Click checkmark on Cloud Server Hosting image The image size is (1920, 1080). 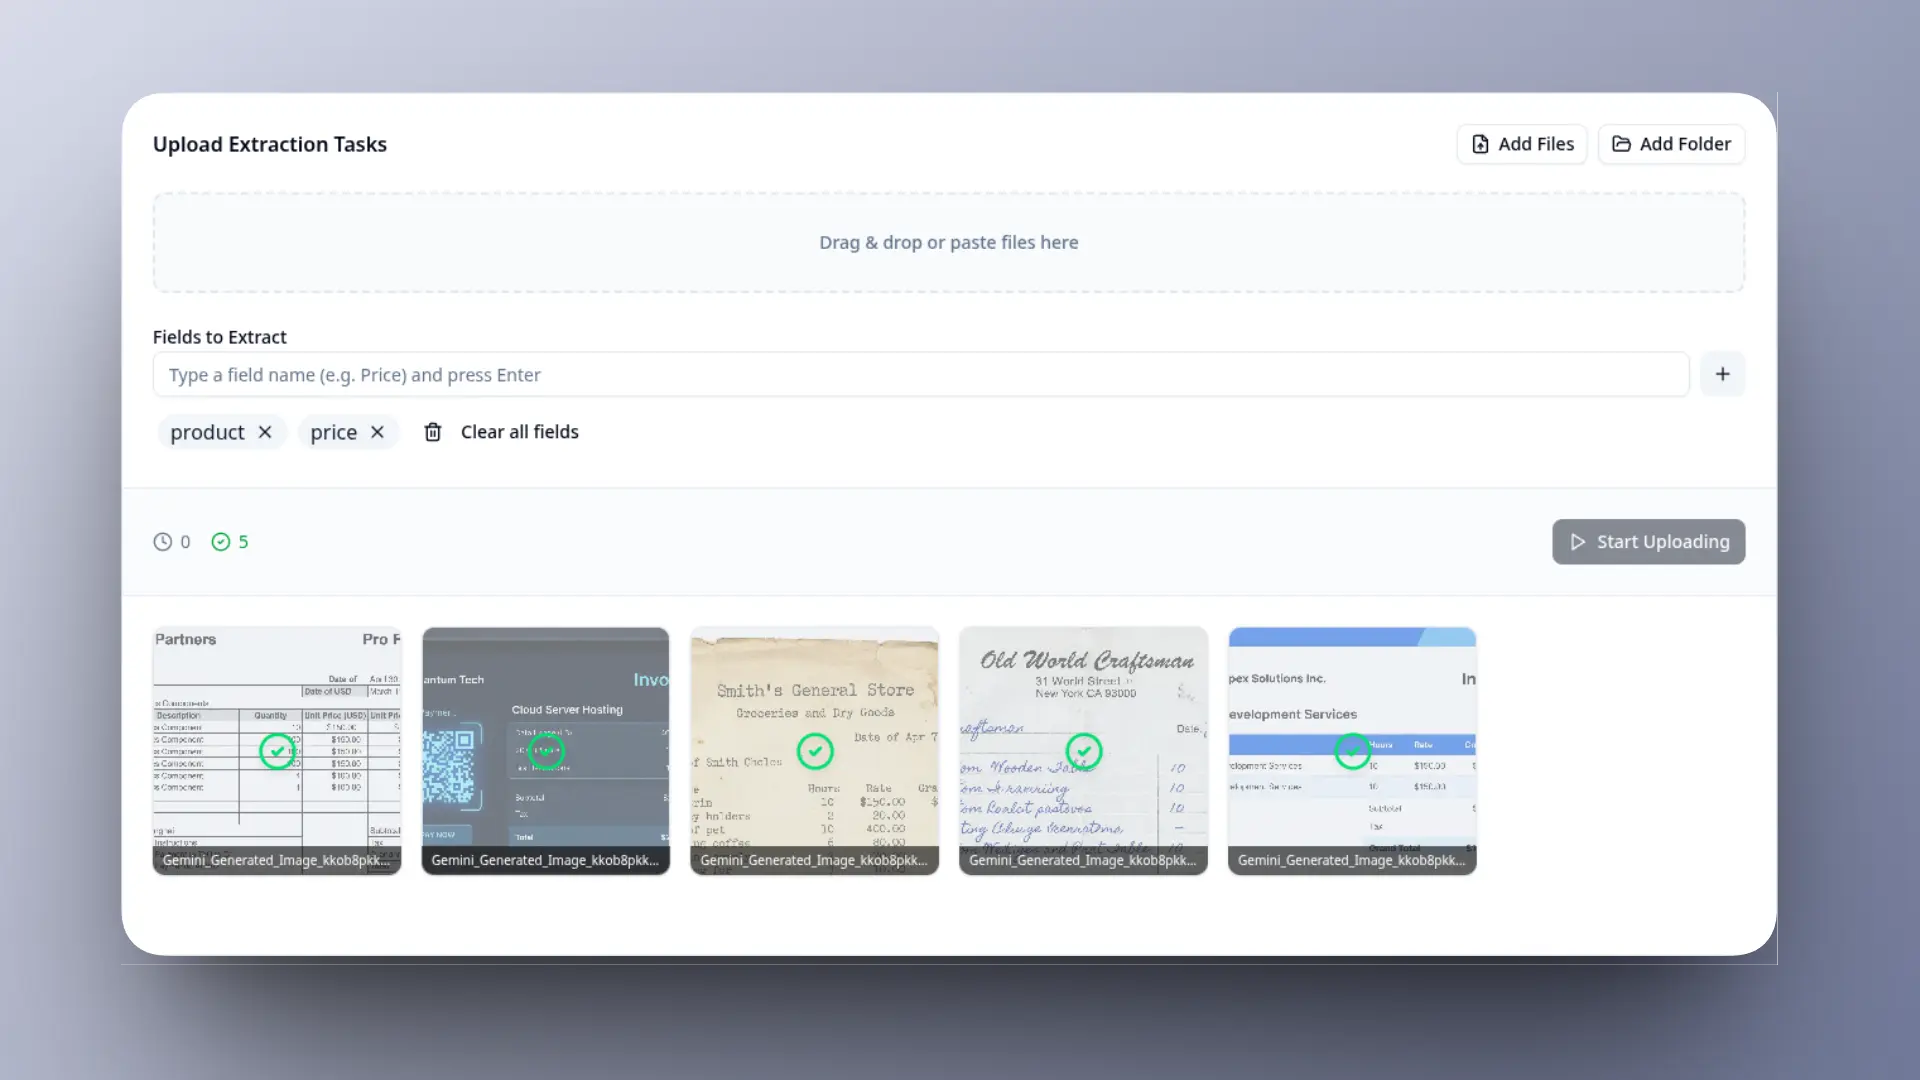tap(546, 751)
